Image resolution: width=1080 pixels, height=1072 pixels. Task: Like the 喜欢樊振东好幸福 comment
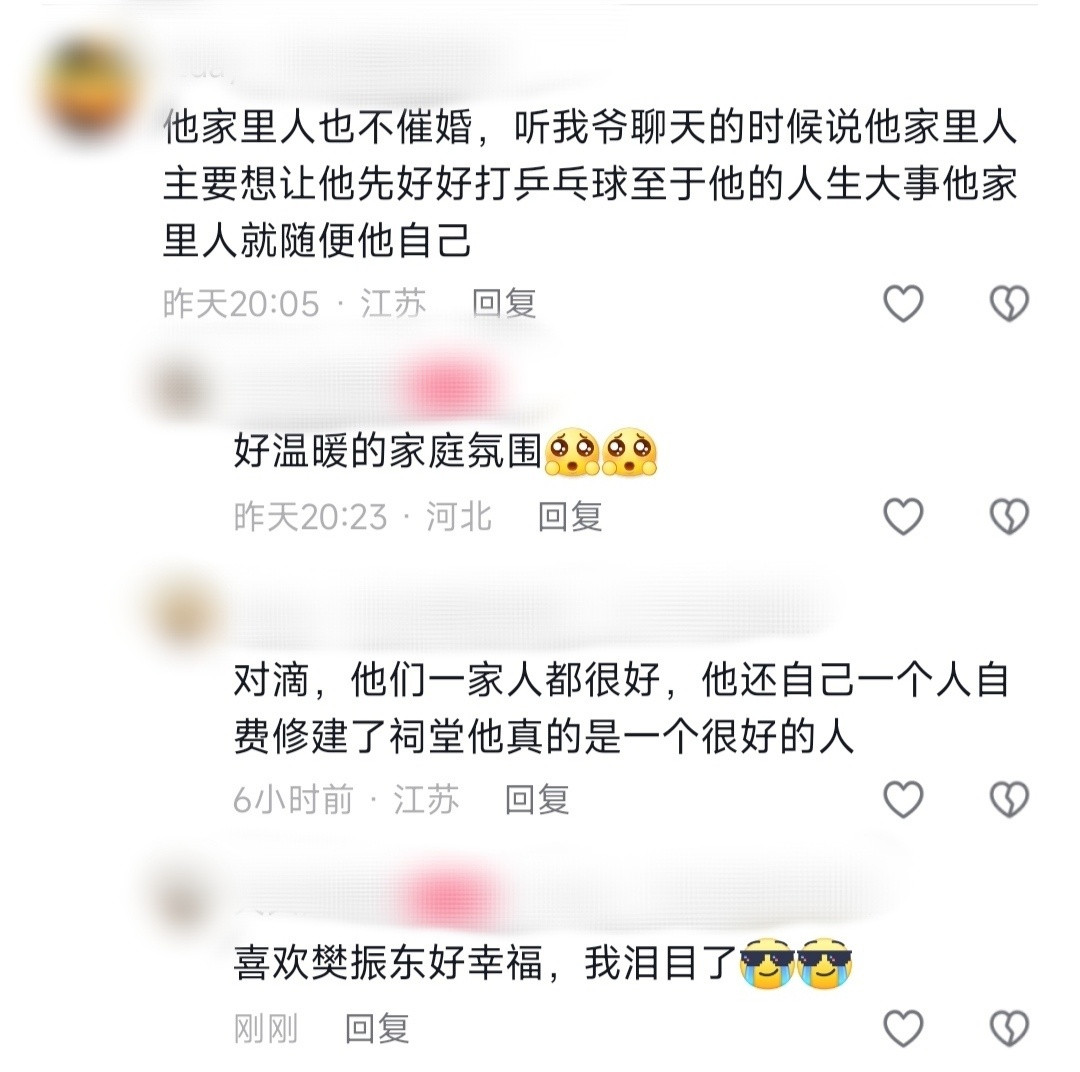(x=903, y=1028)
